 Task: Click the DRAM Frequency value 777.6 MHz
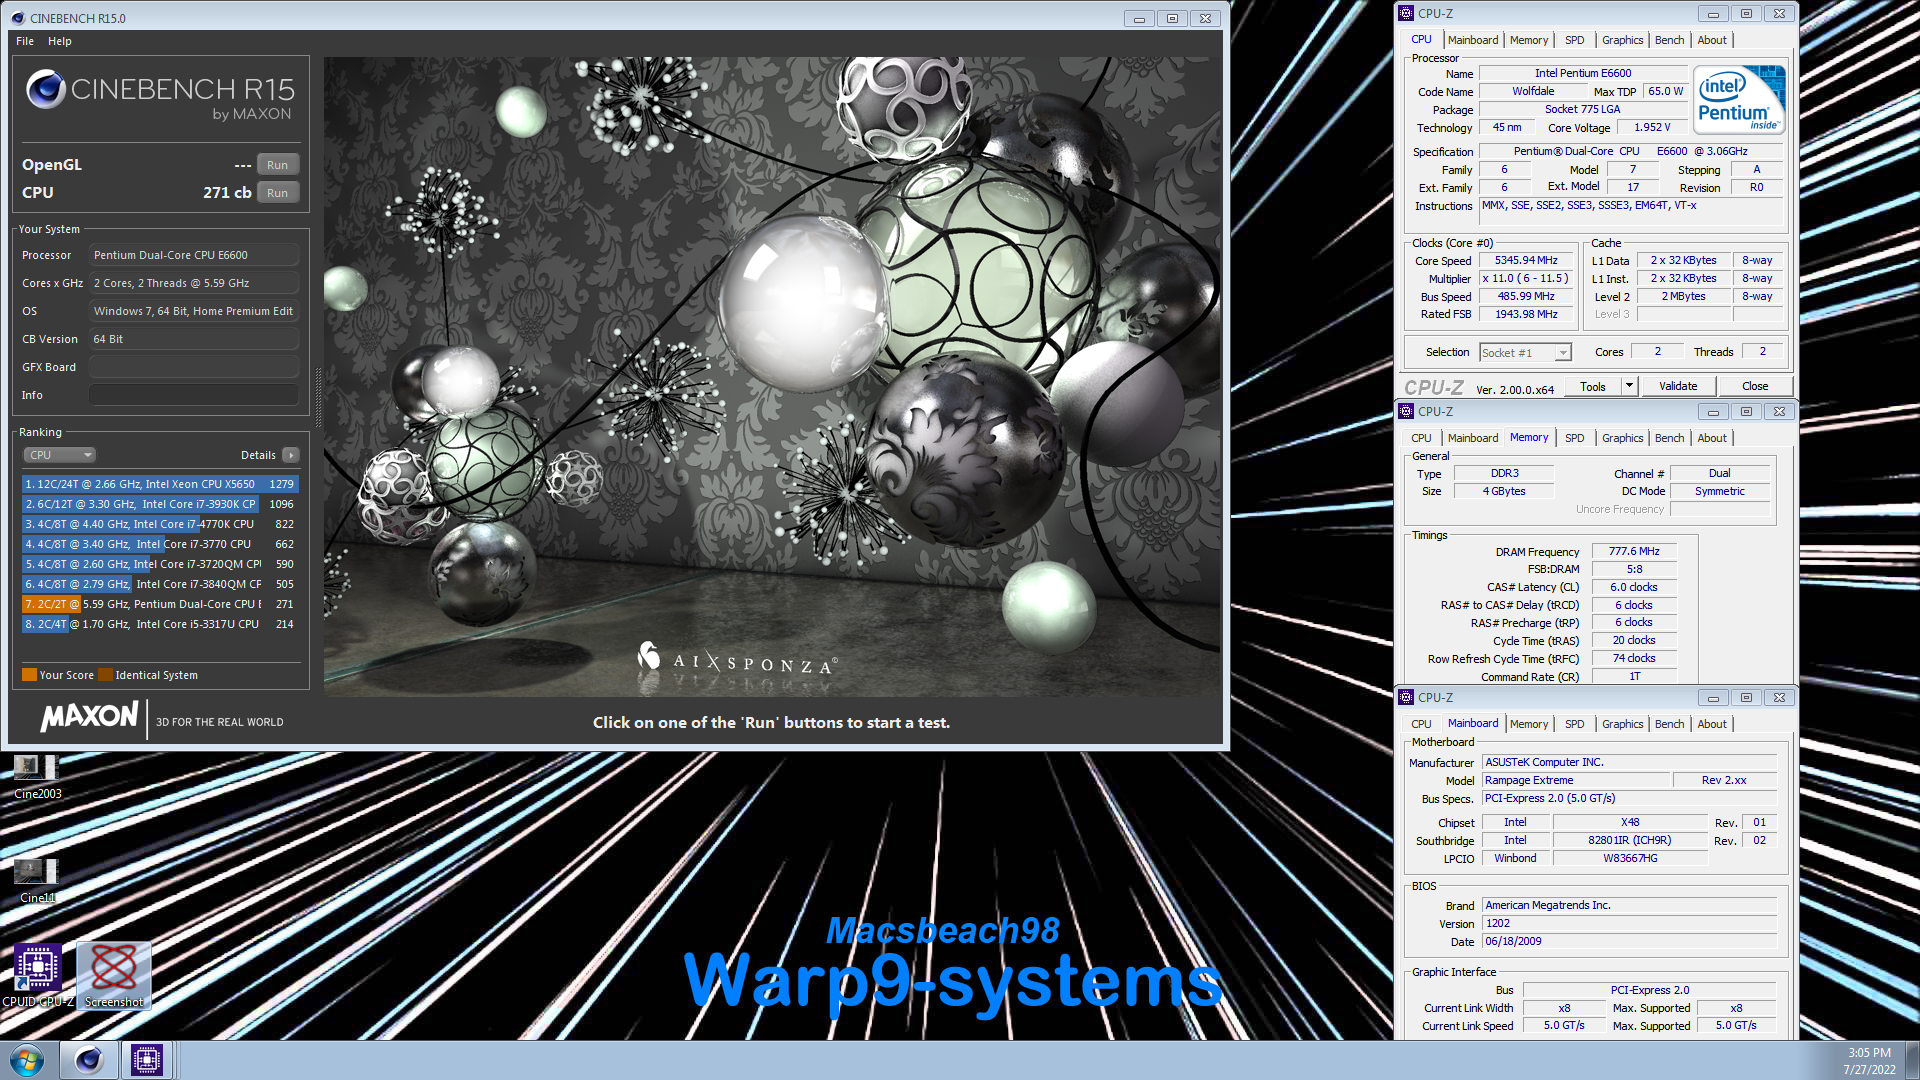pos(1634,551)
